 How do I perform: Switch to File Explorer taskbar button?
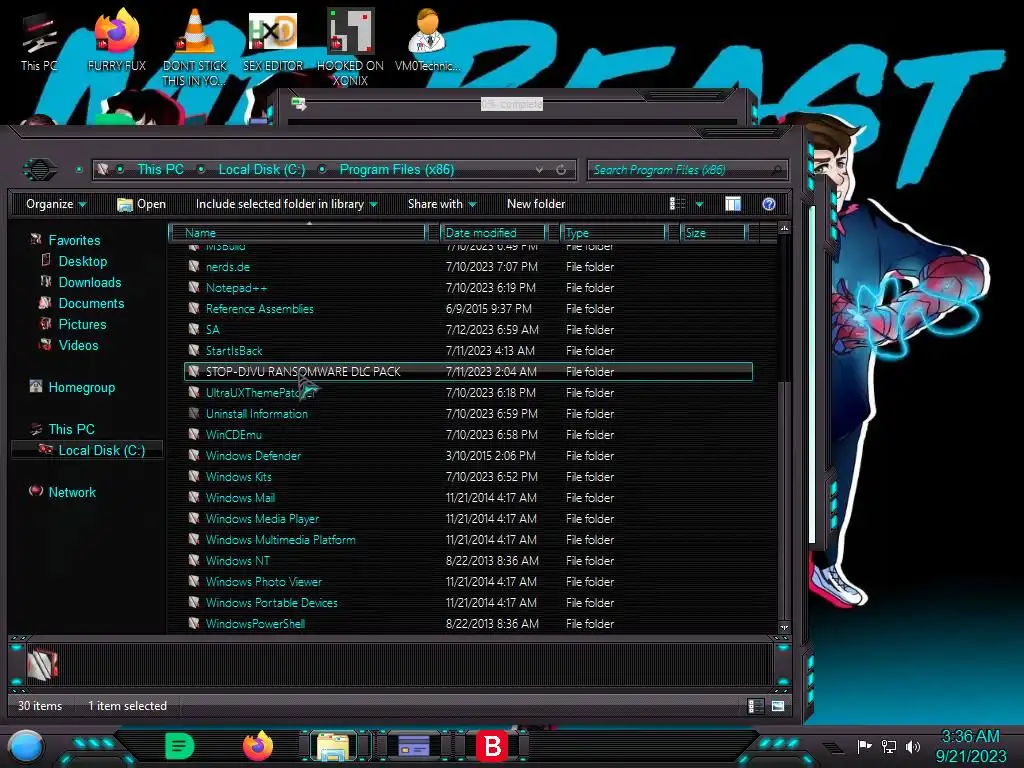333,747
